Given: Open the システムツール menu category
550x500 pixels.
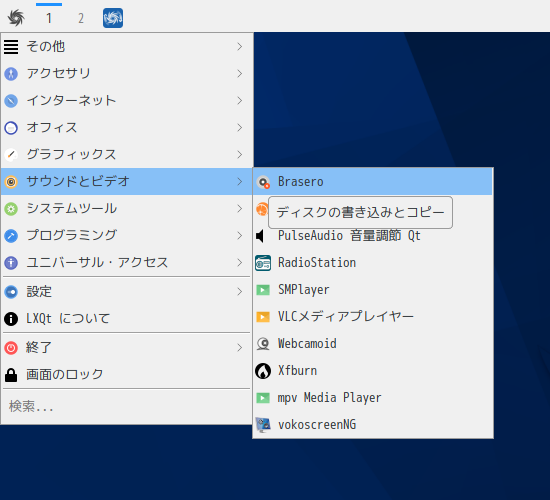Looking at the screenshot, I should (x=127, y=209).
